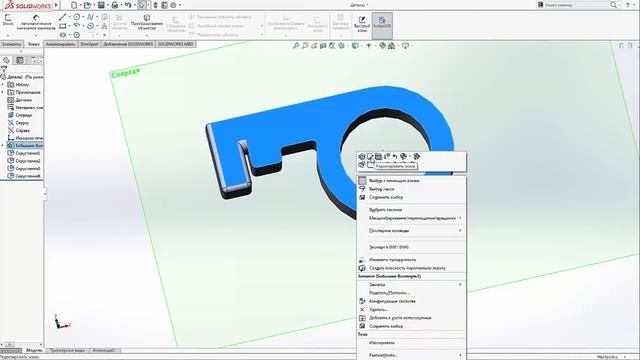Open the Rectangle tool dropdown arrow
Viewport: 640px width, 360px height.
(69, 26)
